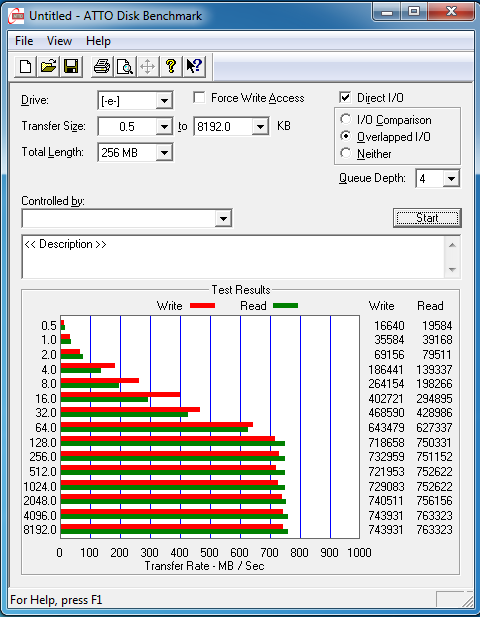Screen dimensions: 480x617
Task: Enable Force Write Access checkbox
Action: click(199, 98)
